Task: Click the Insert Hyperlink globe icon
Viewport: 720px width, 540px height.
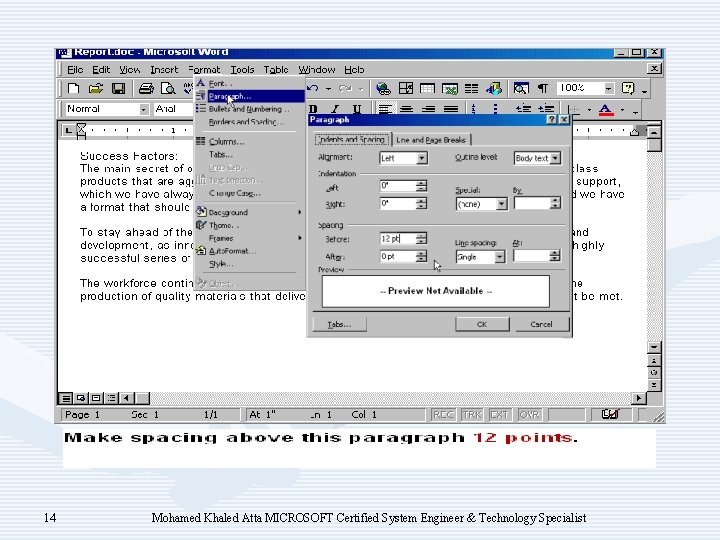Action: point(383,88)
